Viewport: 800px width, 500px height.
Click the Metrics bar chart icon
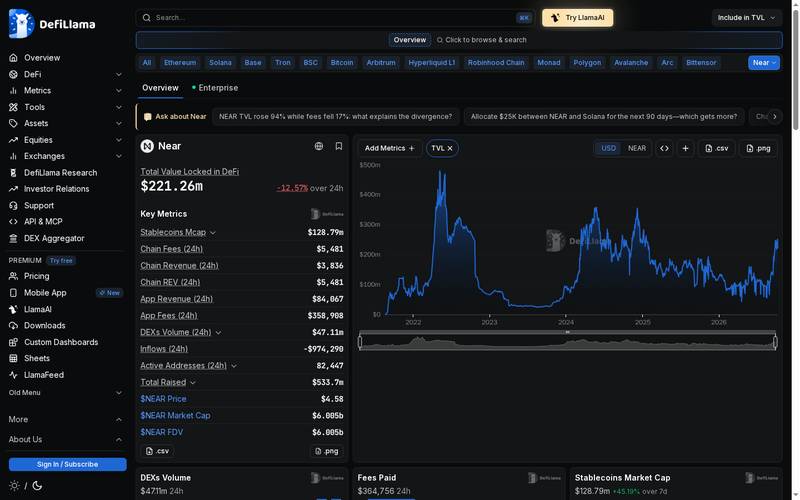13,91
